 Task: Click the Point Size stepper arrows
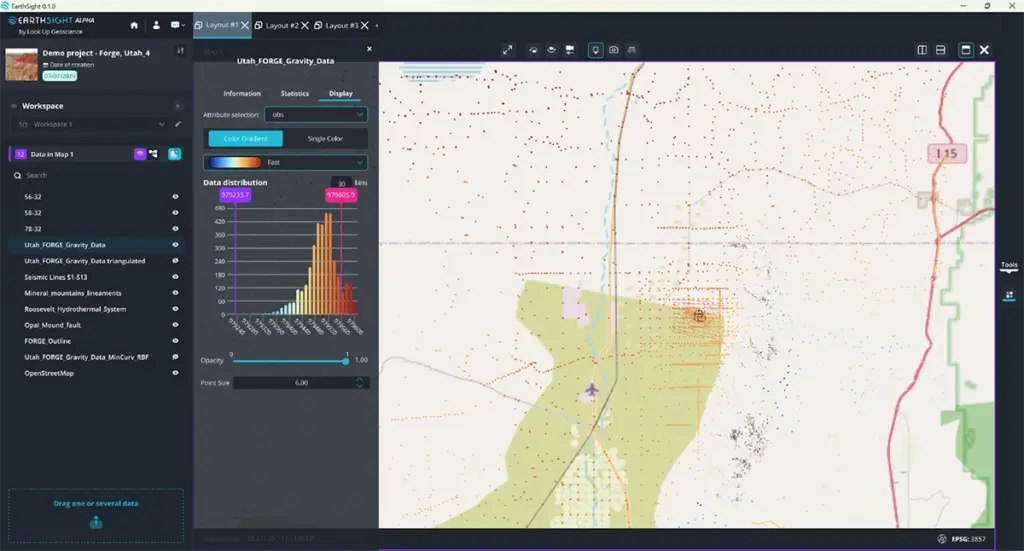[359, 383]
